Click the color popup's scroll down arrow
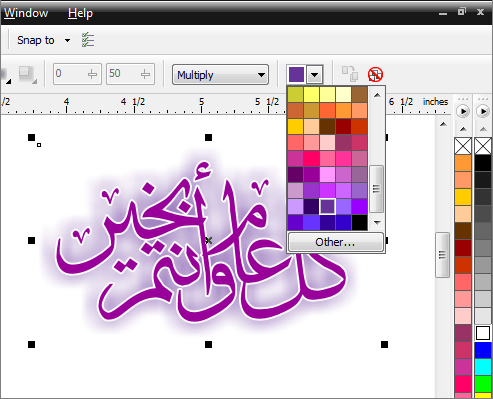493x399 pixels. (x=377, y=222)
